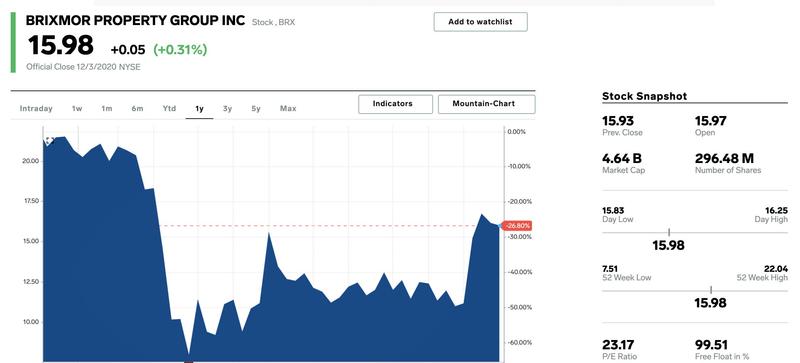The height and width of the screenshot is (363, 800).
Task: Select the 5y time range
Action: [x=256, y=108]
